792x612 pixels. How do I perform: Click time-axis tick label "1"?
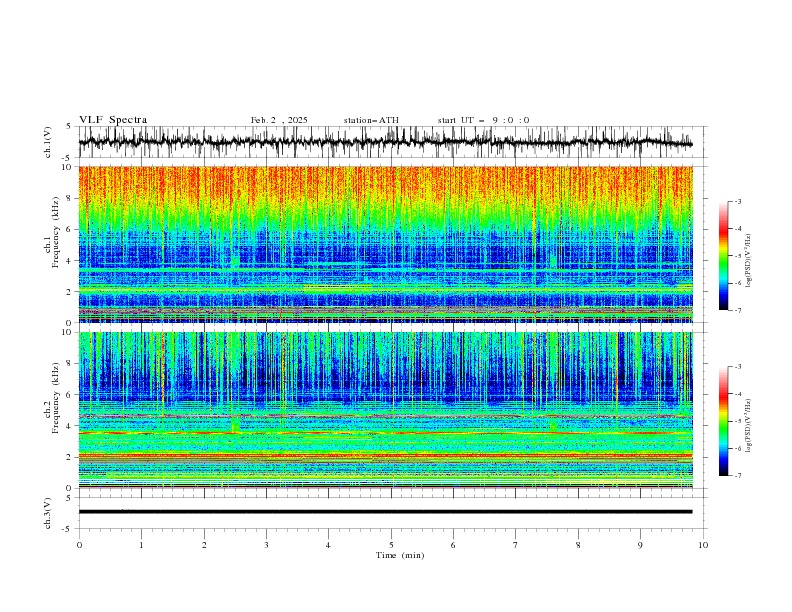click(x=141, y=545)
